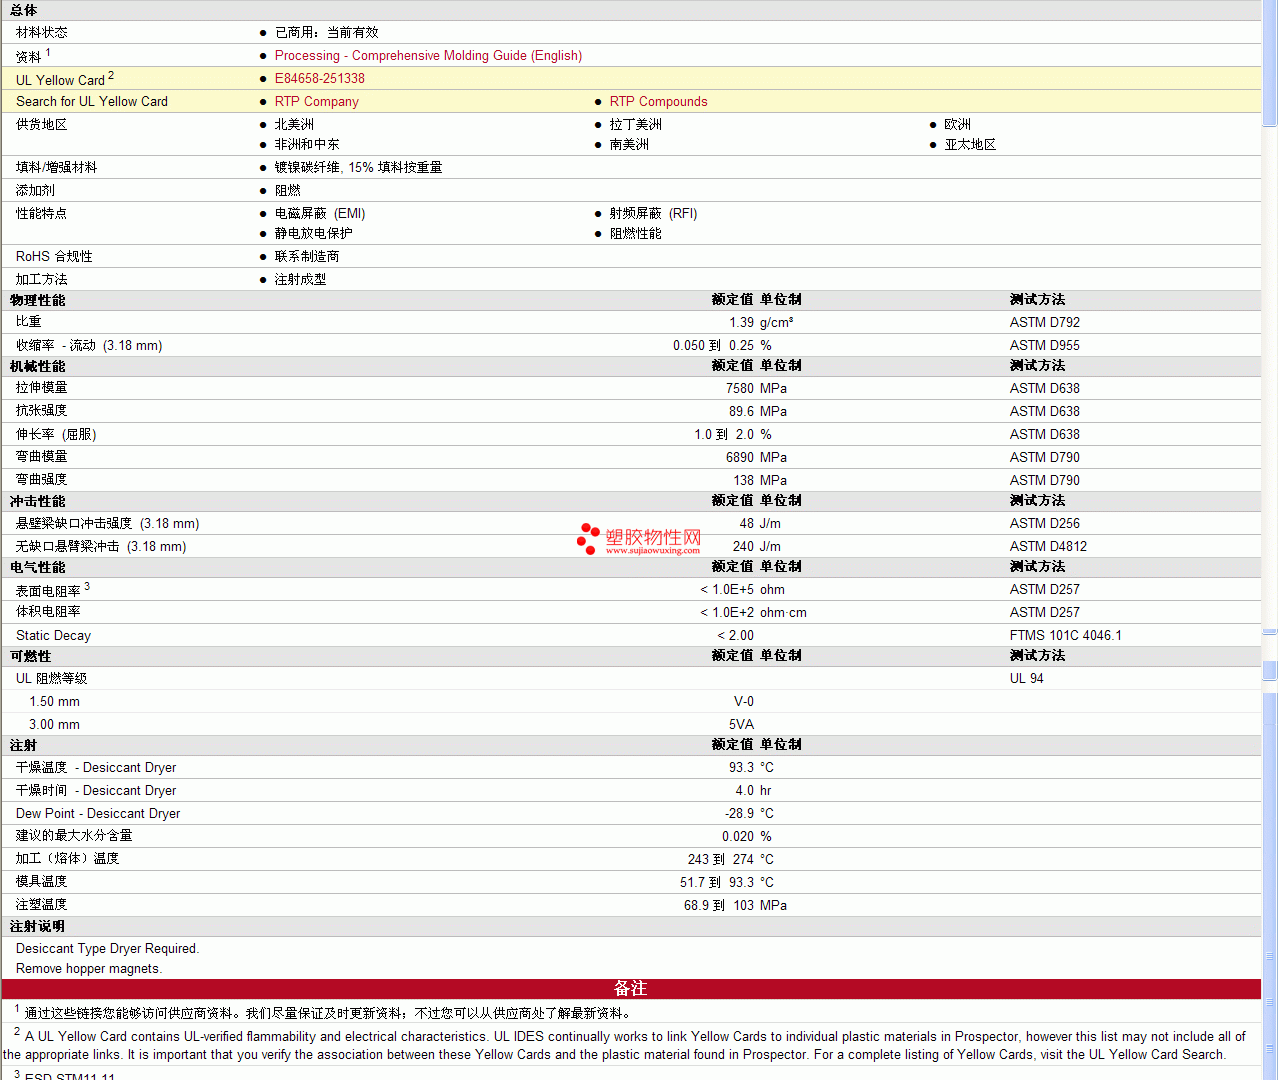Click the red '备注' banner heading
The height and width of the screenshot is (1080, 1278).
tap(631, 989)
